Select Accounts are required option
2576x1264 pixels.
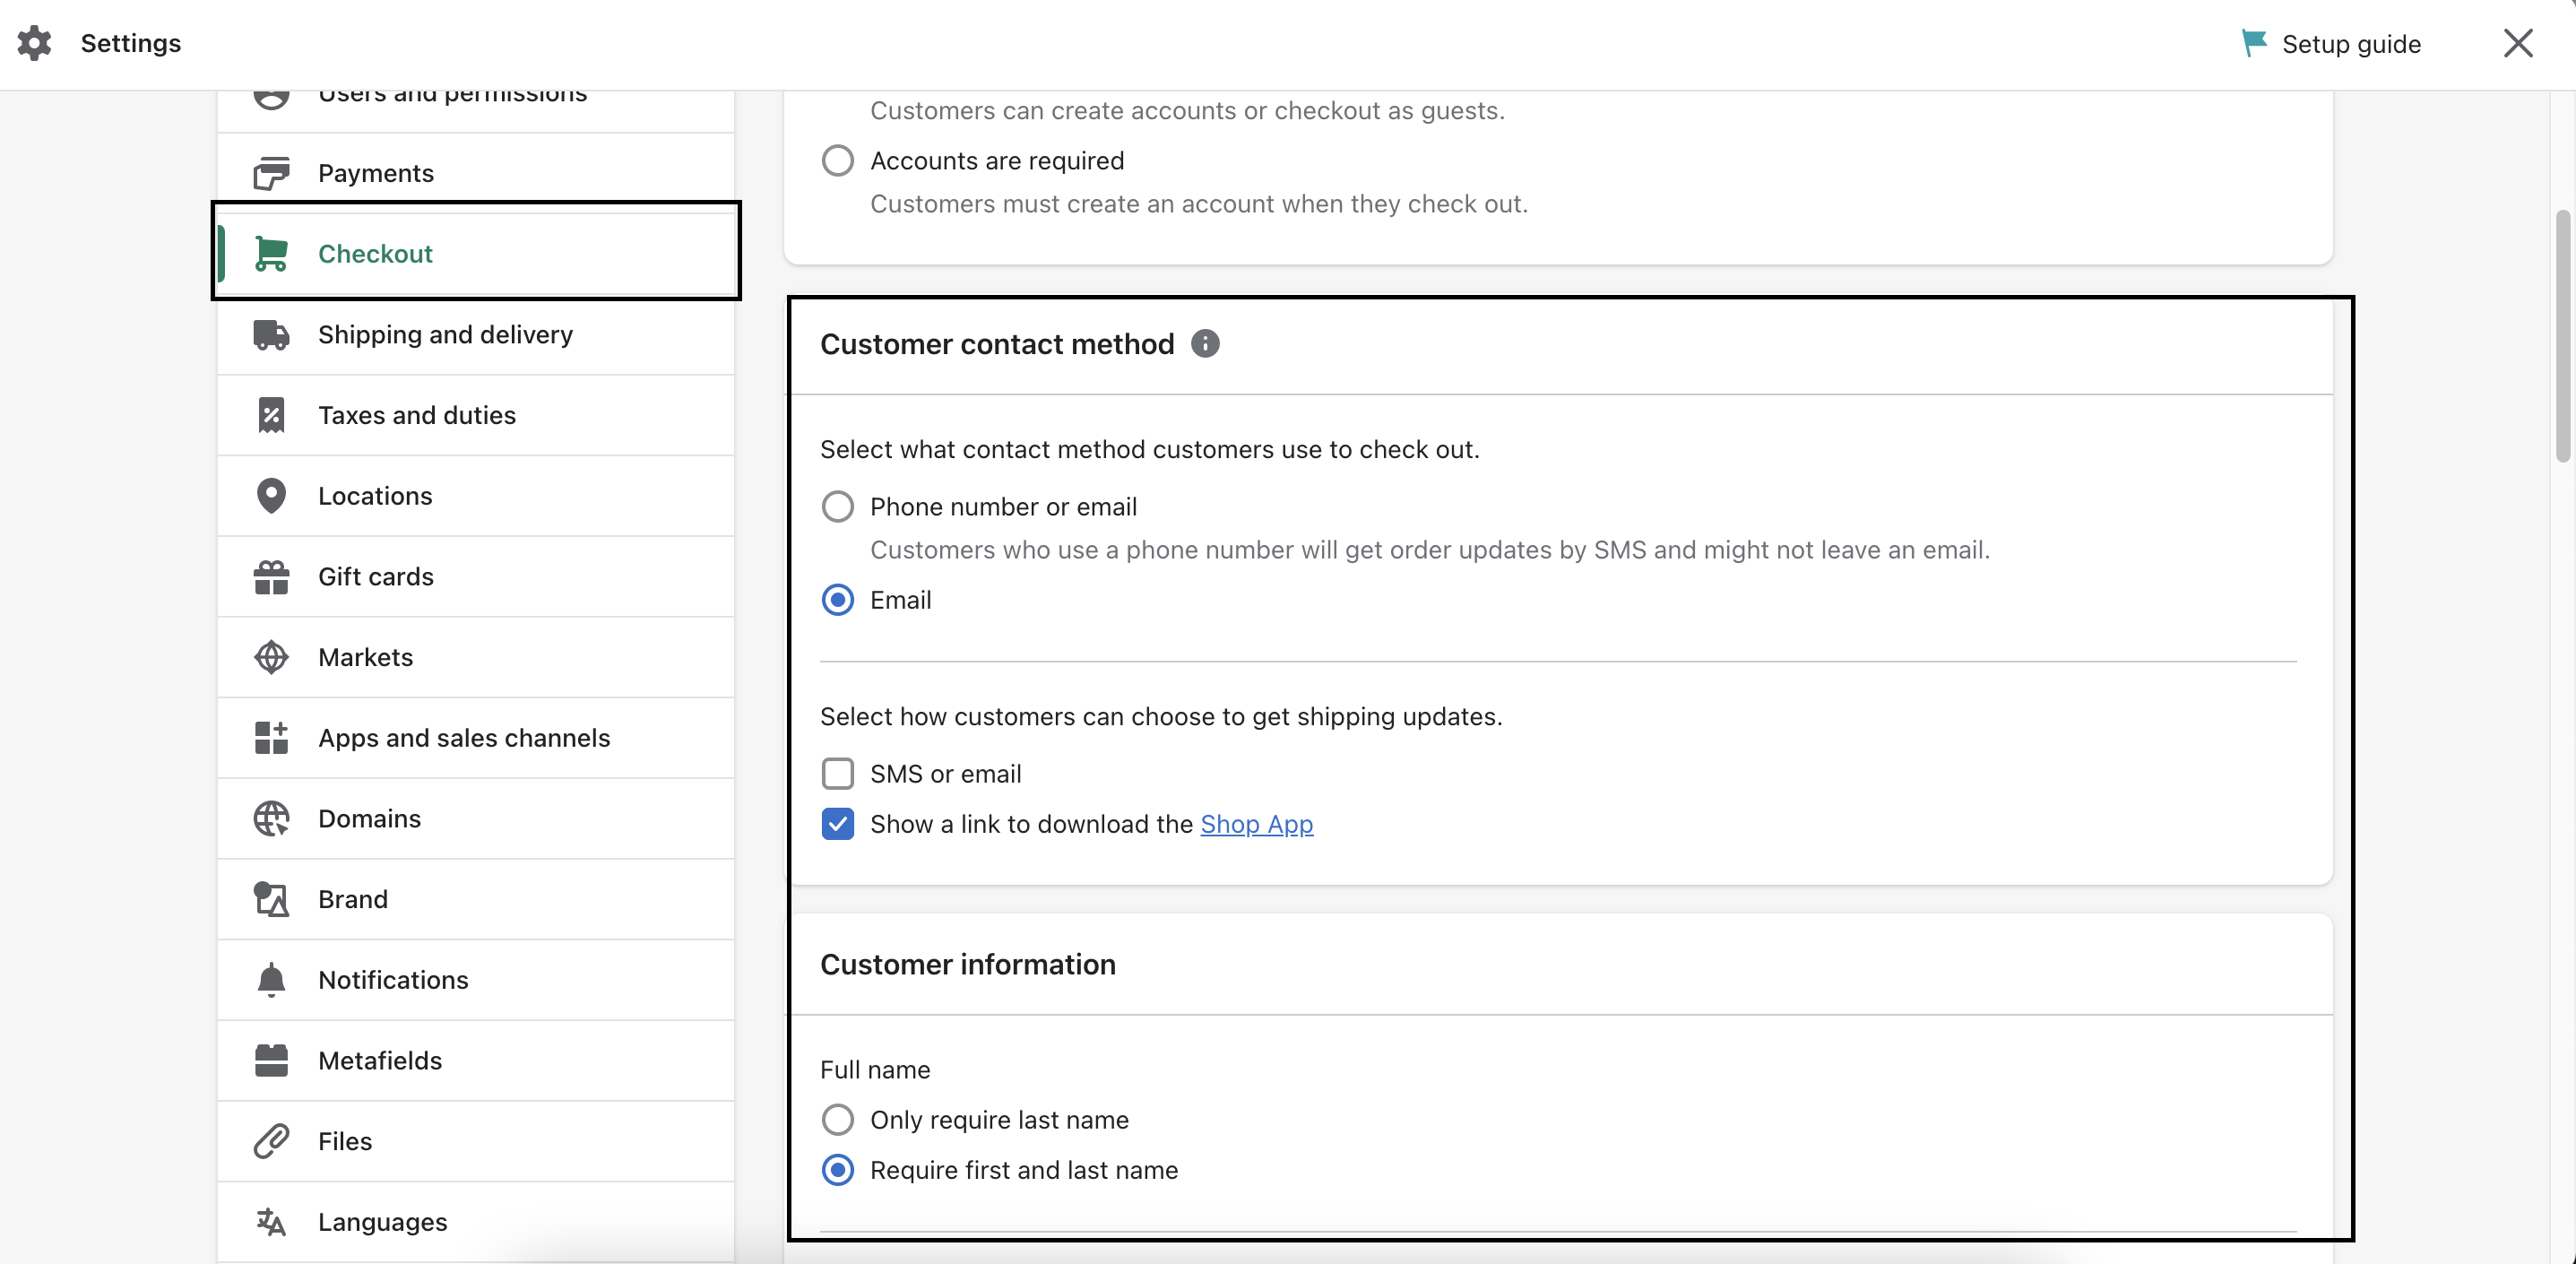pos(837,161)
